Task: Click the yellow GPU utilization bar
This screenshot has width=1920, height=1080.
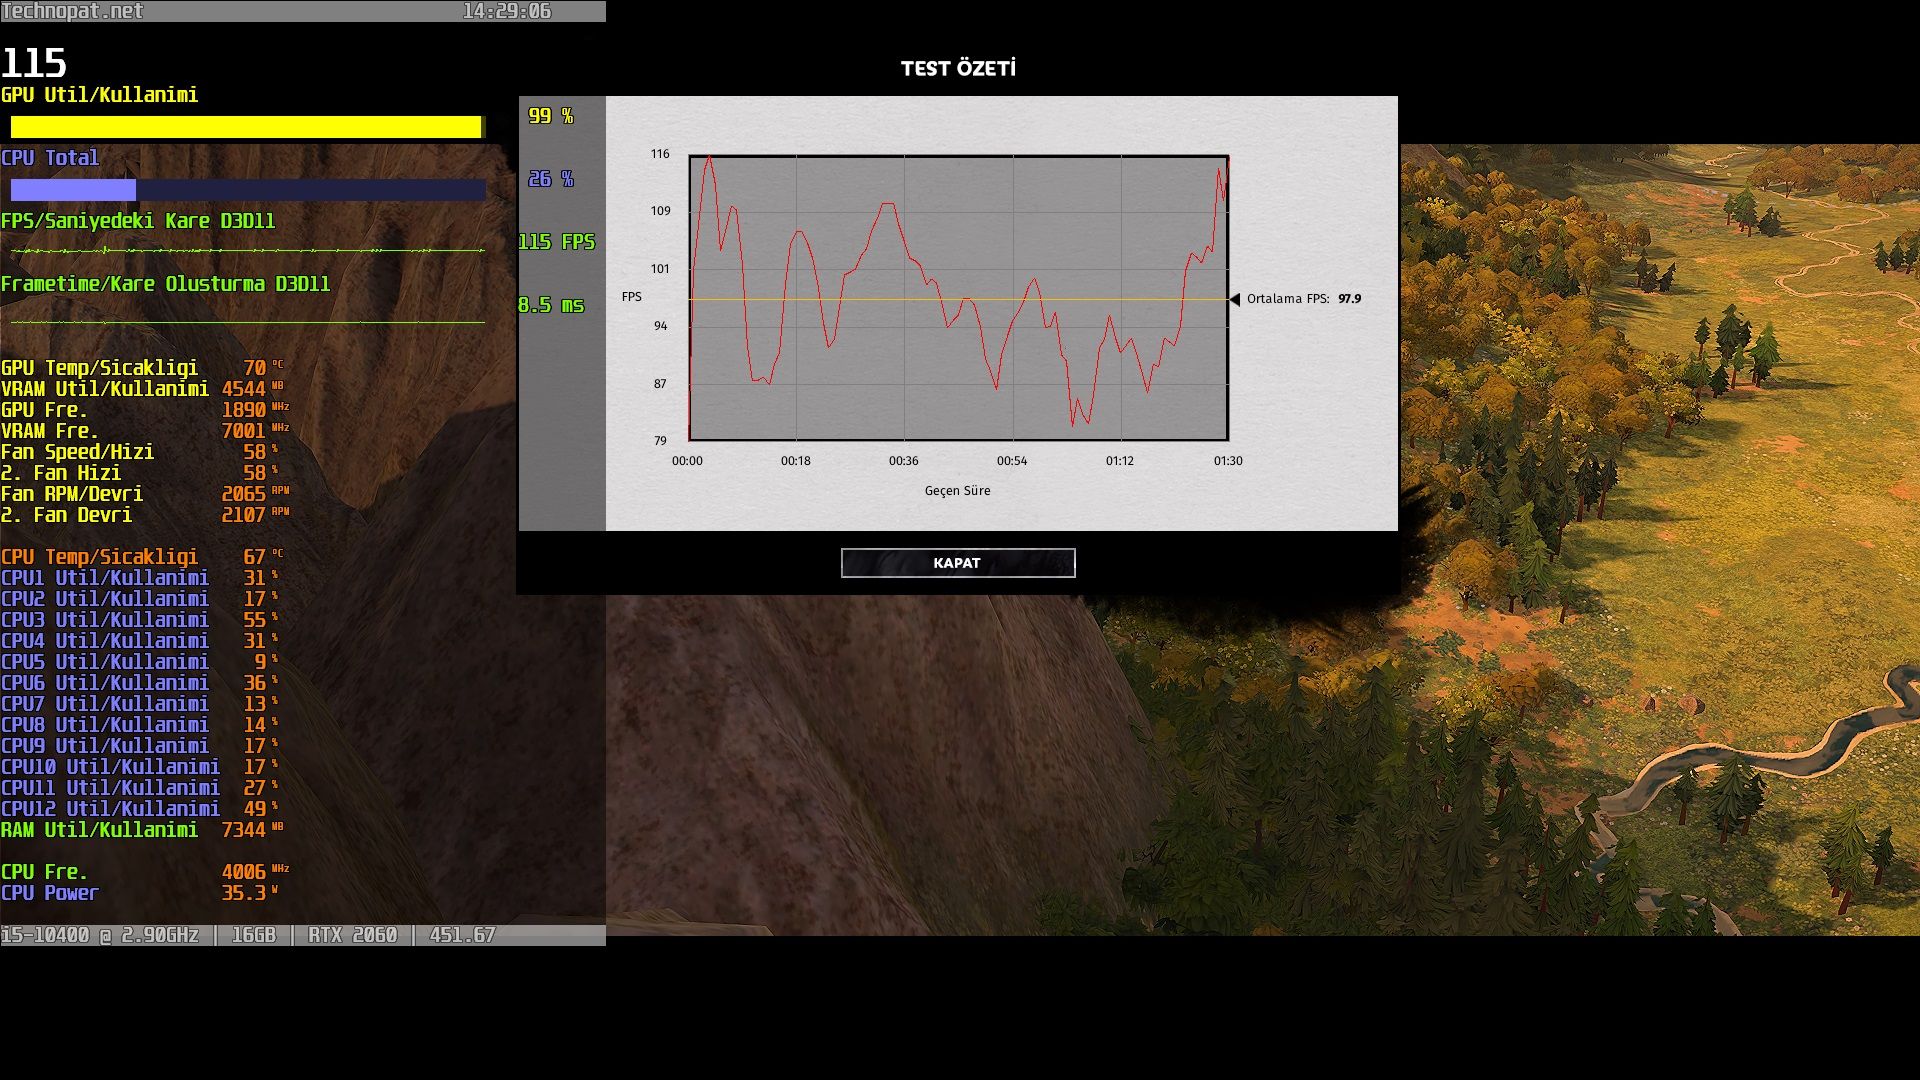Action: (x=246, y=127)
